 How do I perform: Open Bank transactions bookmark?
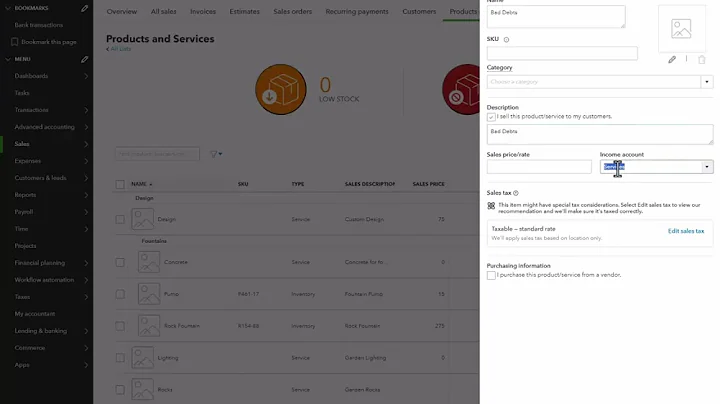(x=39, y=25)
